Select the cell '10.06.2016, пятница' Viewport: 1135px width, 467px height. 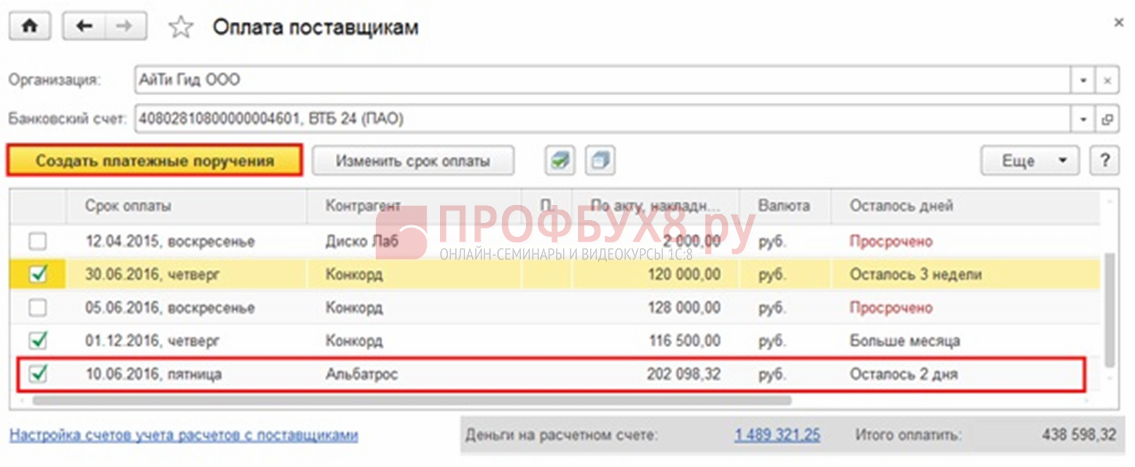click(187, 374)
